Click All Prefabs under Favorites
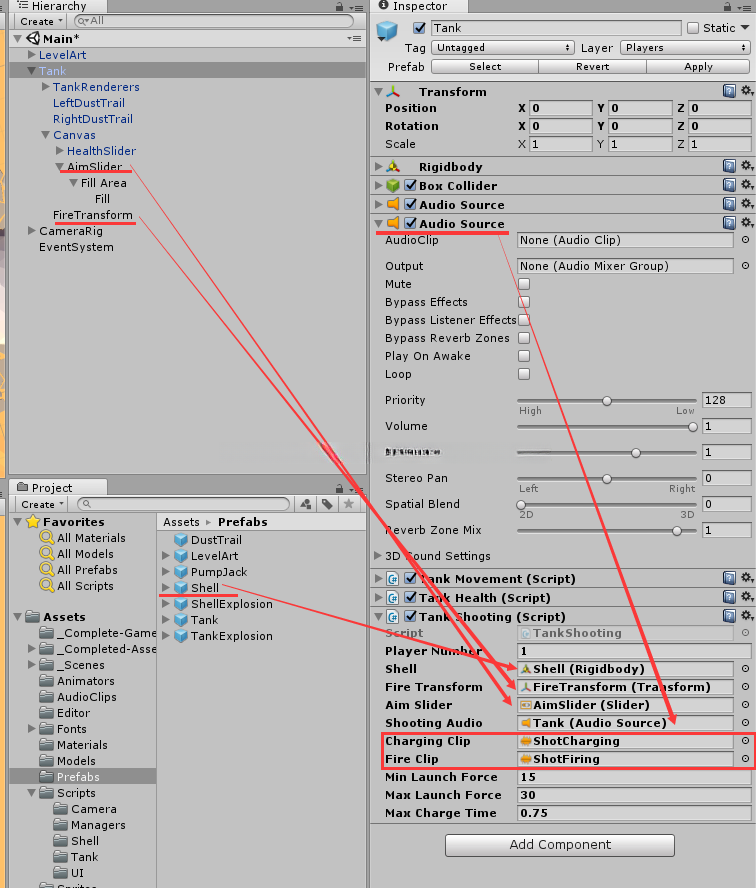 [87, 570]
